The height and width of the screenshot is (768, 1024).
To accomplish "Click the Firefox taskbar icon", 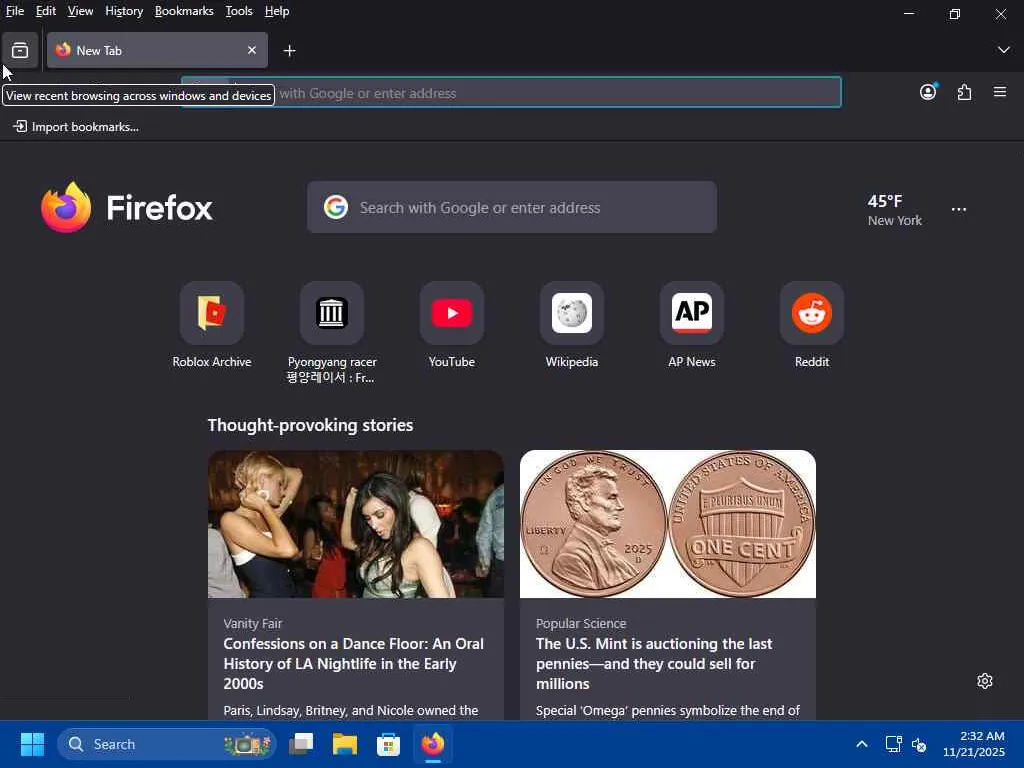I will (x=432, y=744).
